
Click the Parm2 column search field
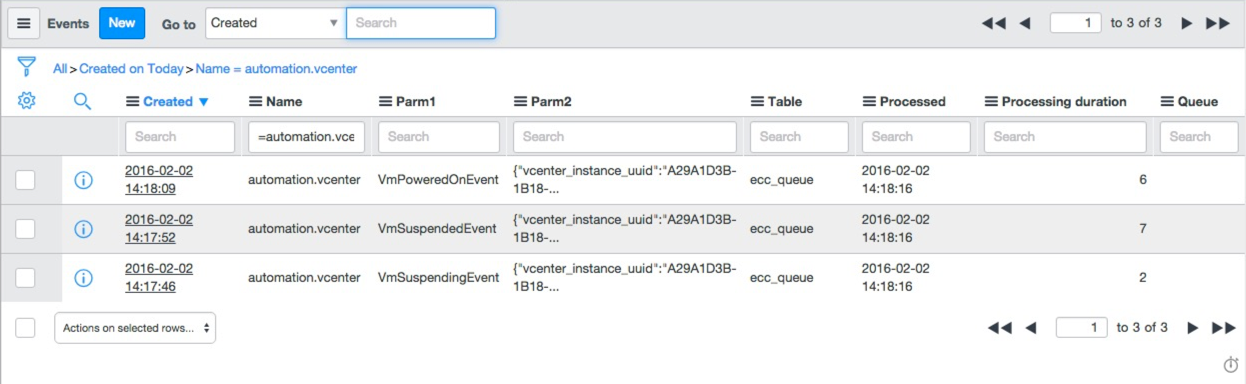pyautogui.click(x=625, y=137)
